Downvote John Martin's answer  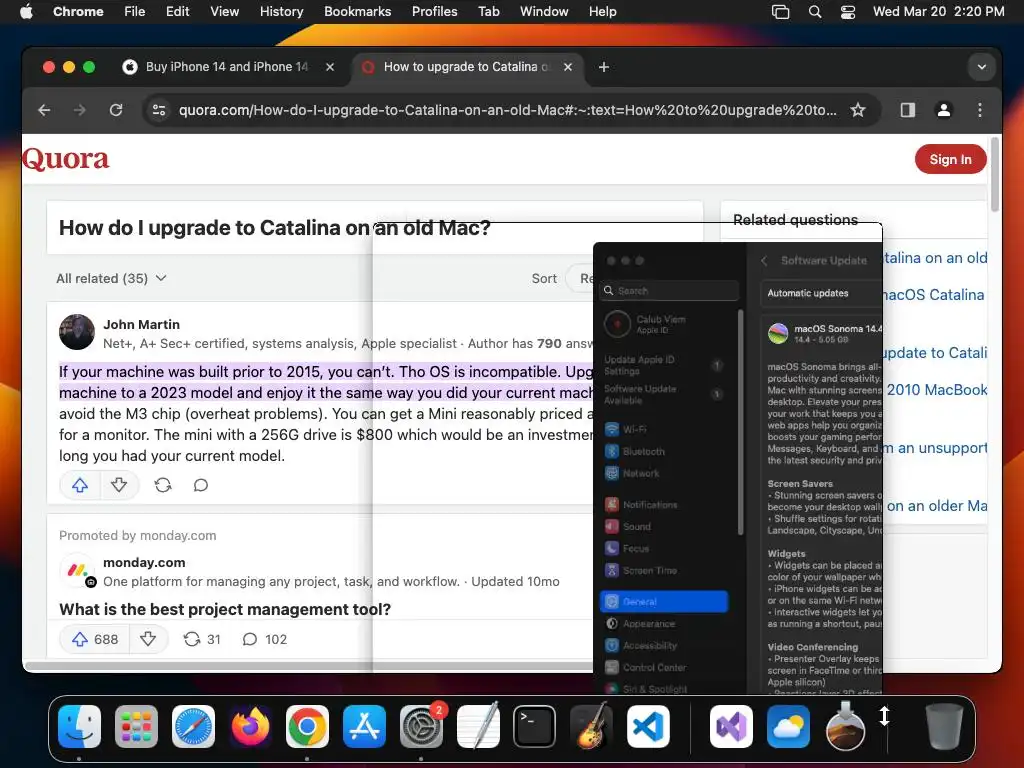[x=119, y=485]
